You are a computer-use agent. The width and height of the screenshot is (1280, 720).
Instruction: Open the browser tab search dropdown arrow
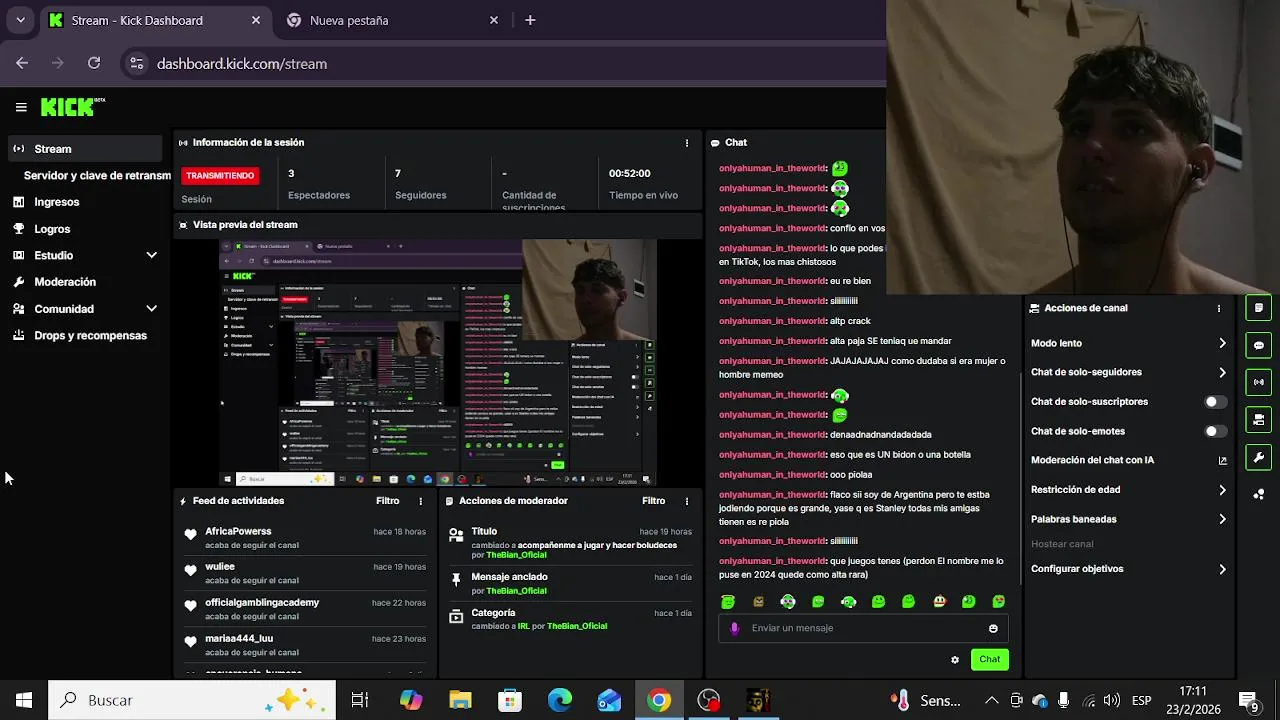click(20, 20)
